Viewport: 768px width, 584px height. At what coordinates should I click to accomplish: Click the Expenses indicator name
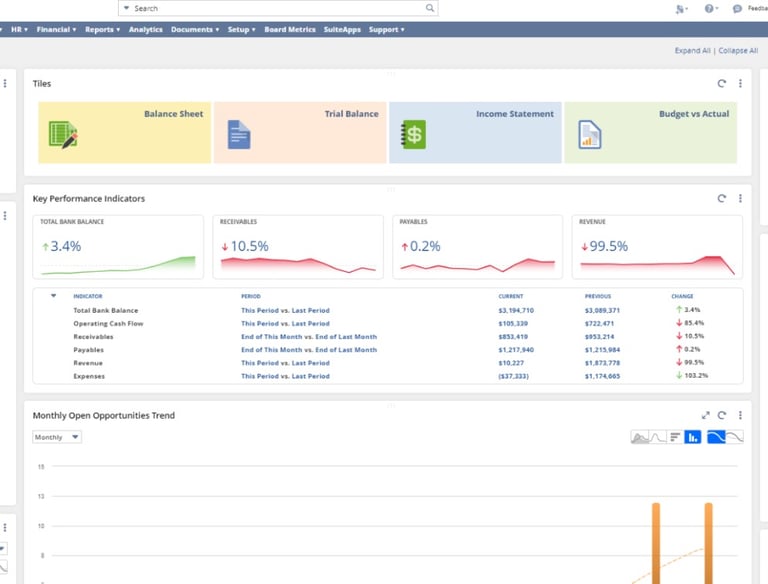click(x=89, y=376)
